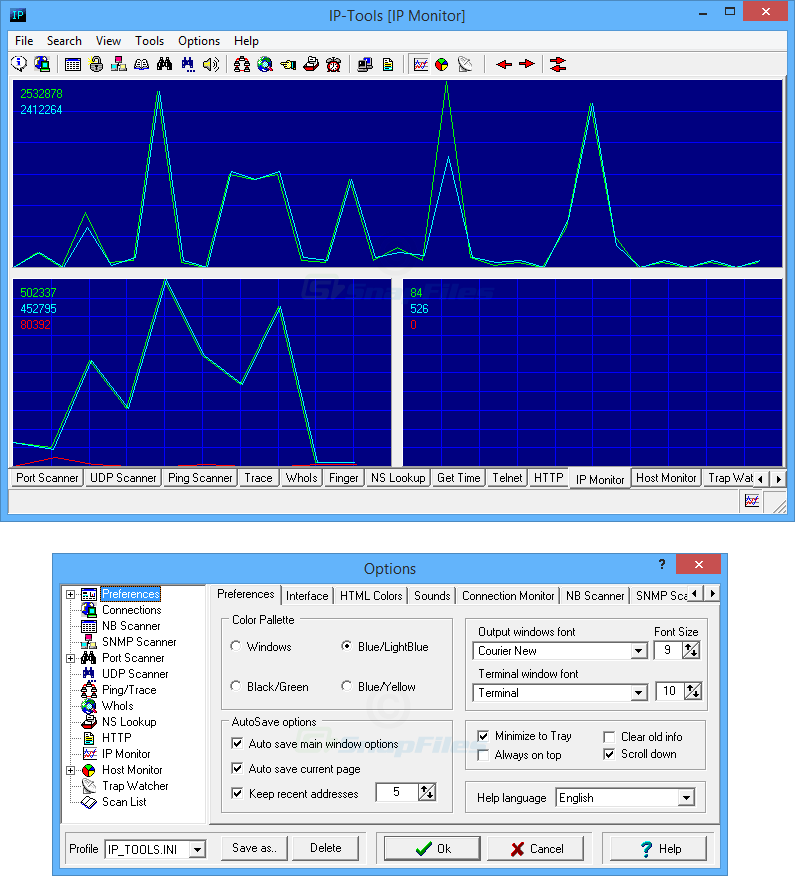Select the Blue/Yellow color palette
795x876 pixels.
[378, 687]
